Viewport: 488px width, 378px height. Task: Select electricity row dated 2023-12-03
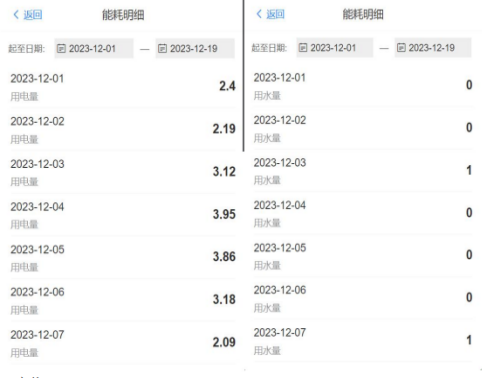(x=123, y=172)
